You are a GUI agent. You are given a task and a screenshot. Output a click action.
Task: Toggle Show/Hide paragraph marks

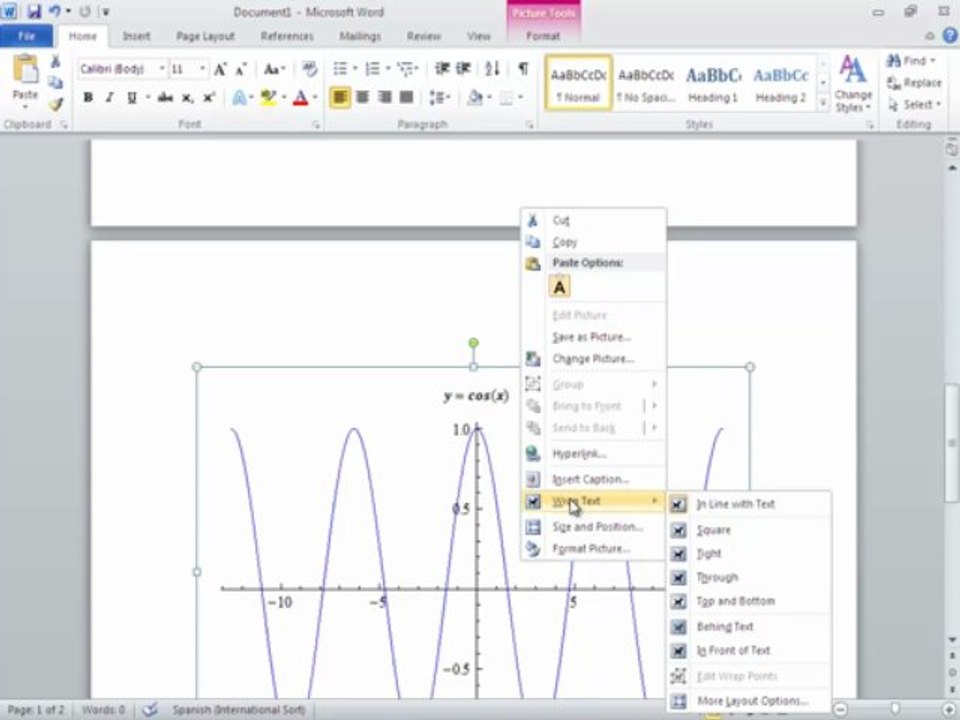(523, 69)
